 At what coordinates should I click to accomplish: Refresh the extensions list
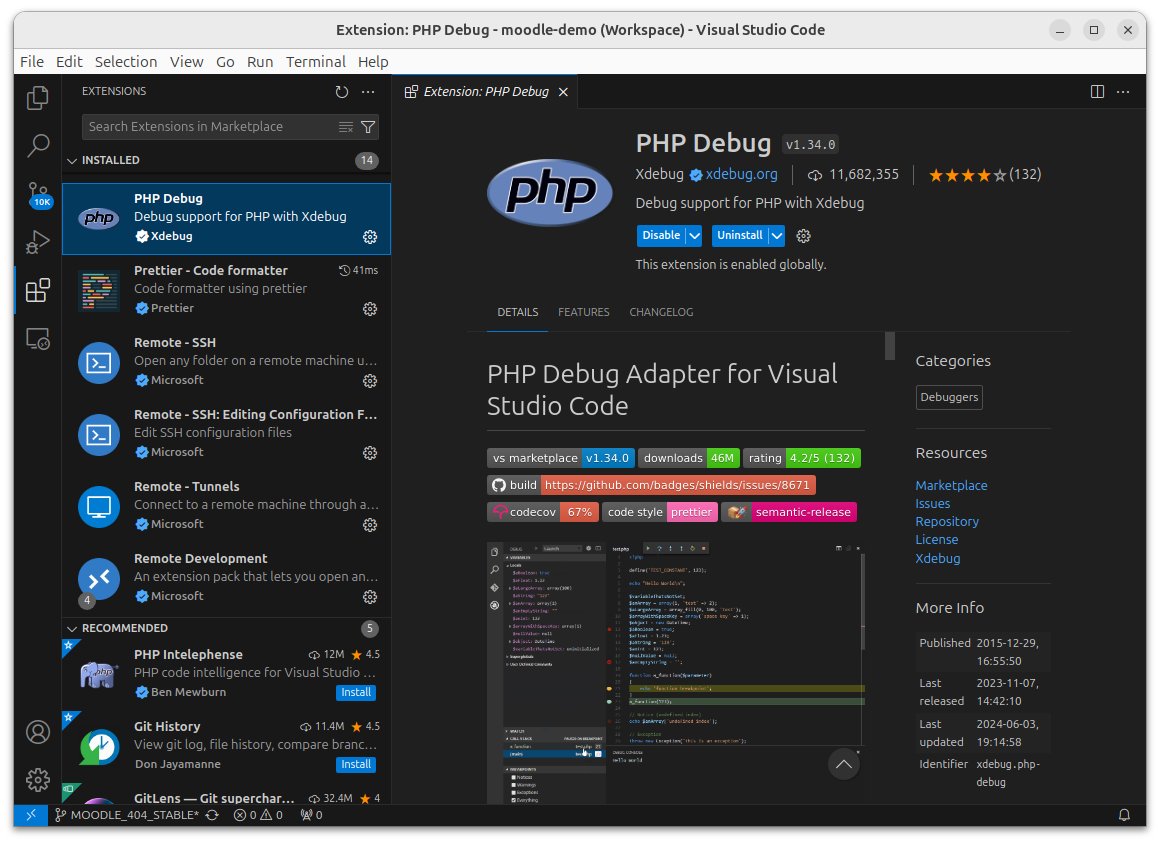[x=342, y=92]
